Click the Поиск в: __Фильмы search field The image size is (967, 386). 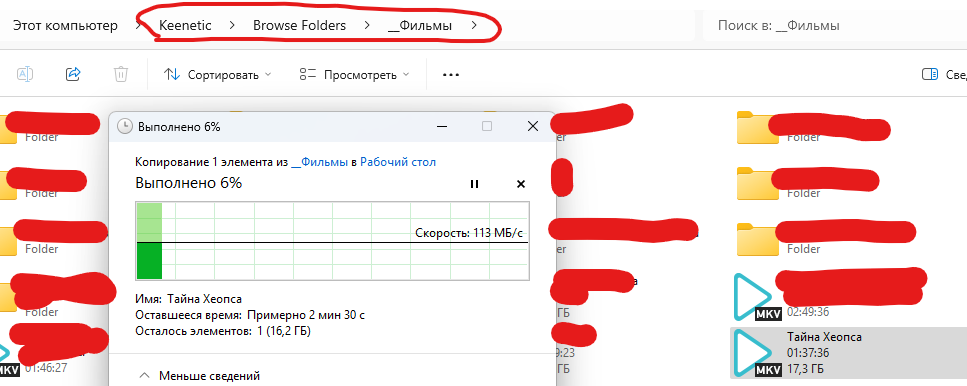pos(835,26)
